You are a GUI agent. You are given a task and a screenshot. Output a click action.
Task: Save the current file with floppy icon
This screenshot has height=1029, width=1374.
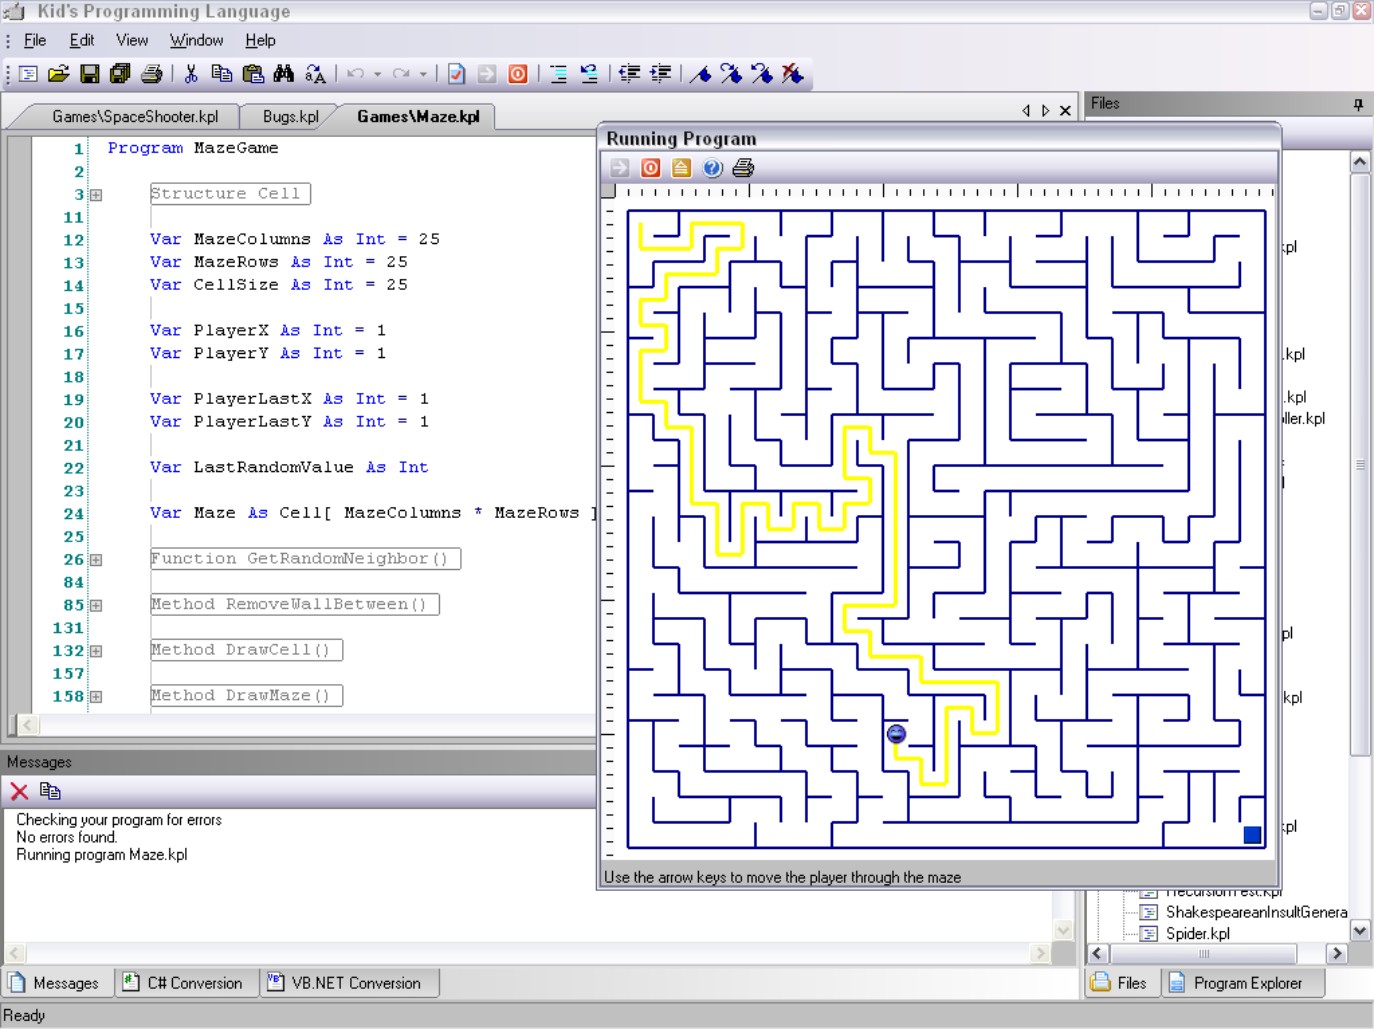coord(90,74)
